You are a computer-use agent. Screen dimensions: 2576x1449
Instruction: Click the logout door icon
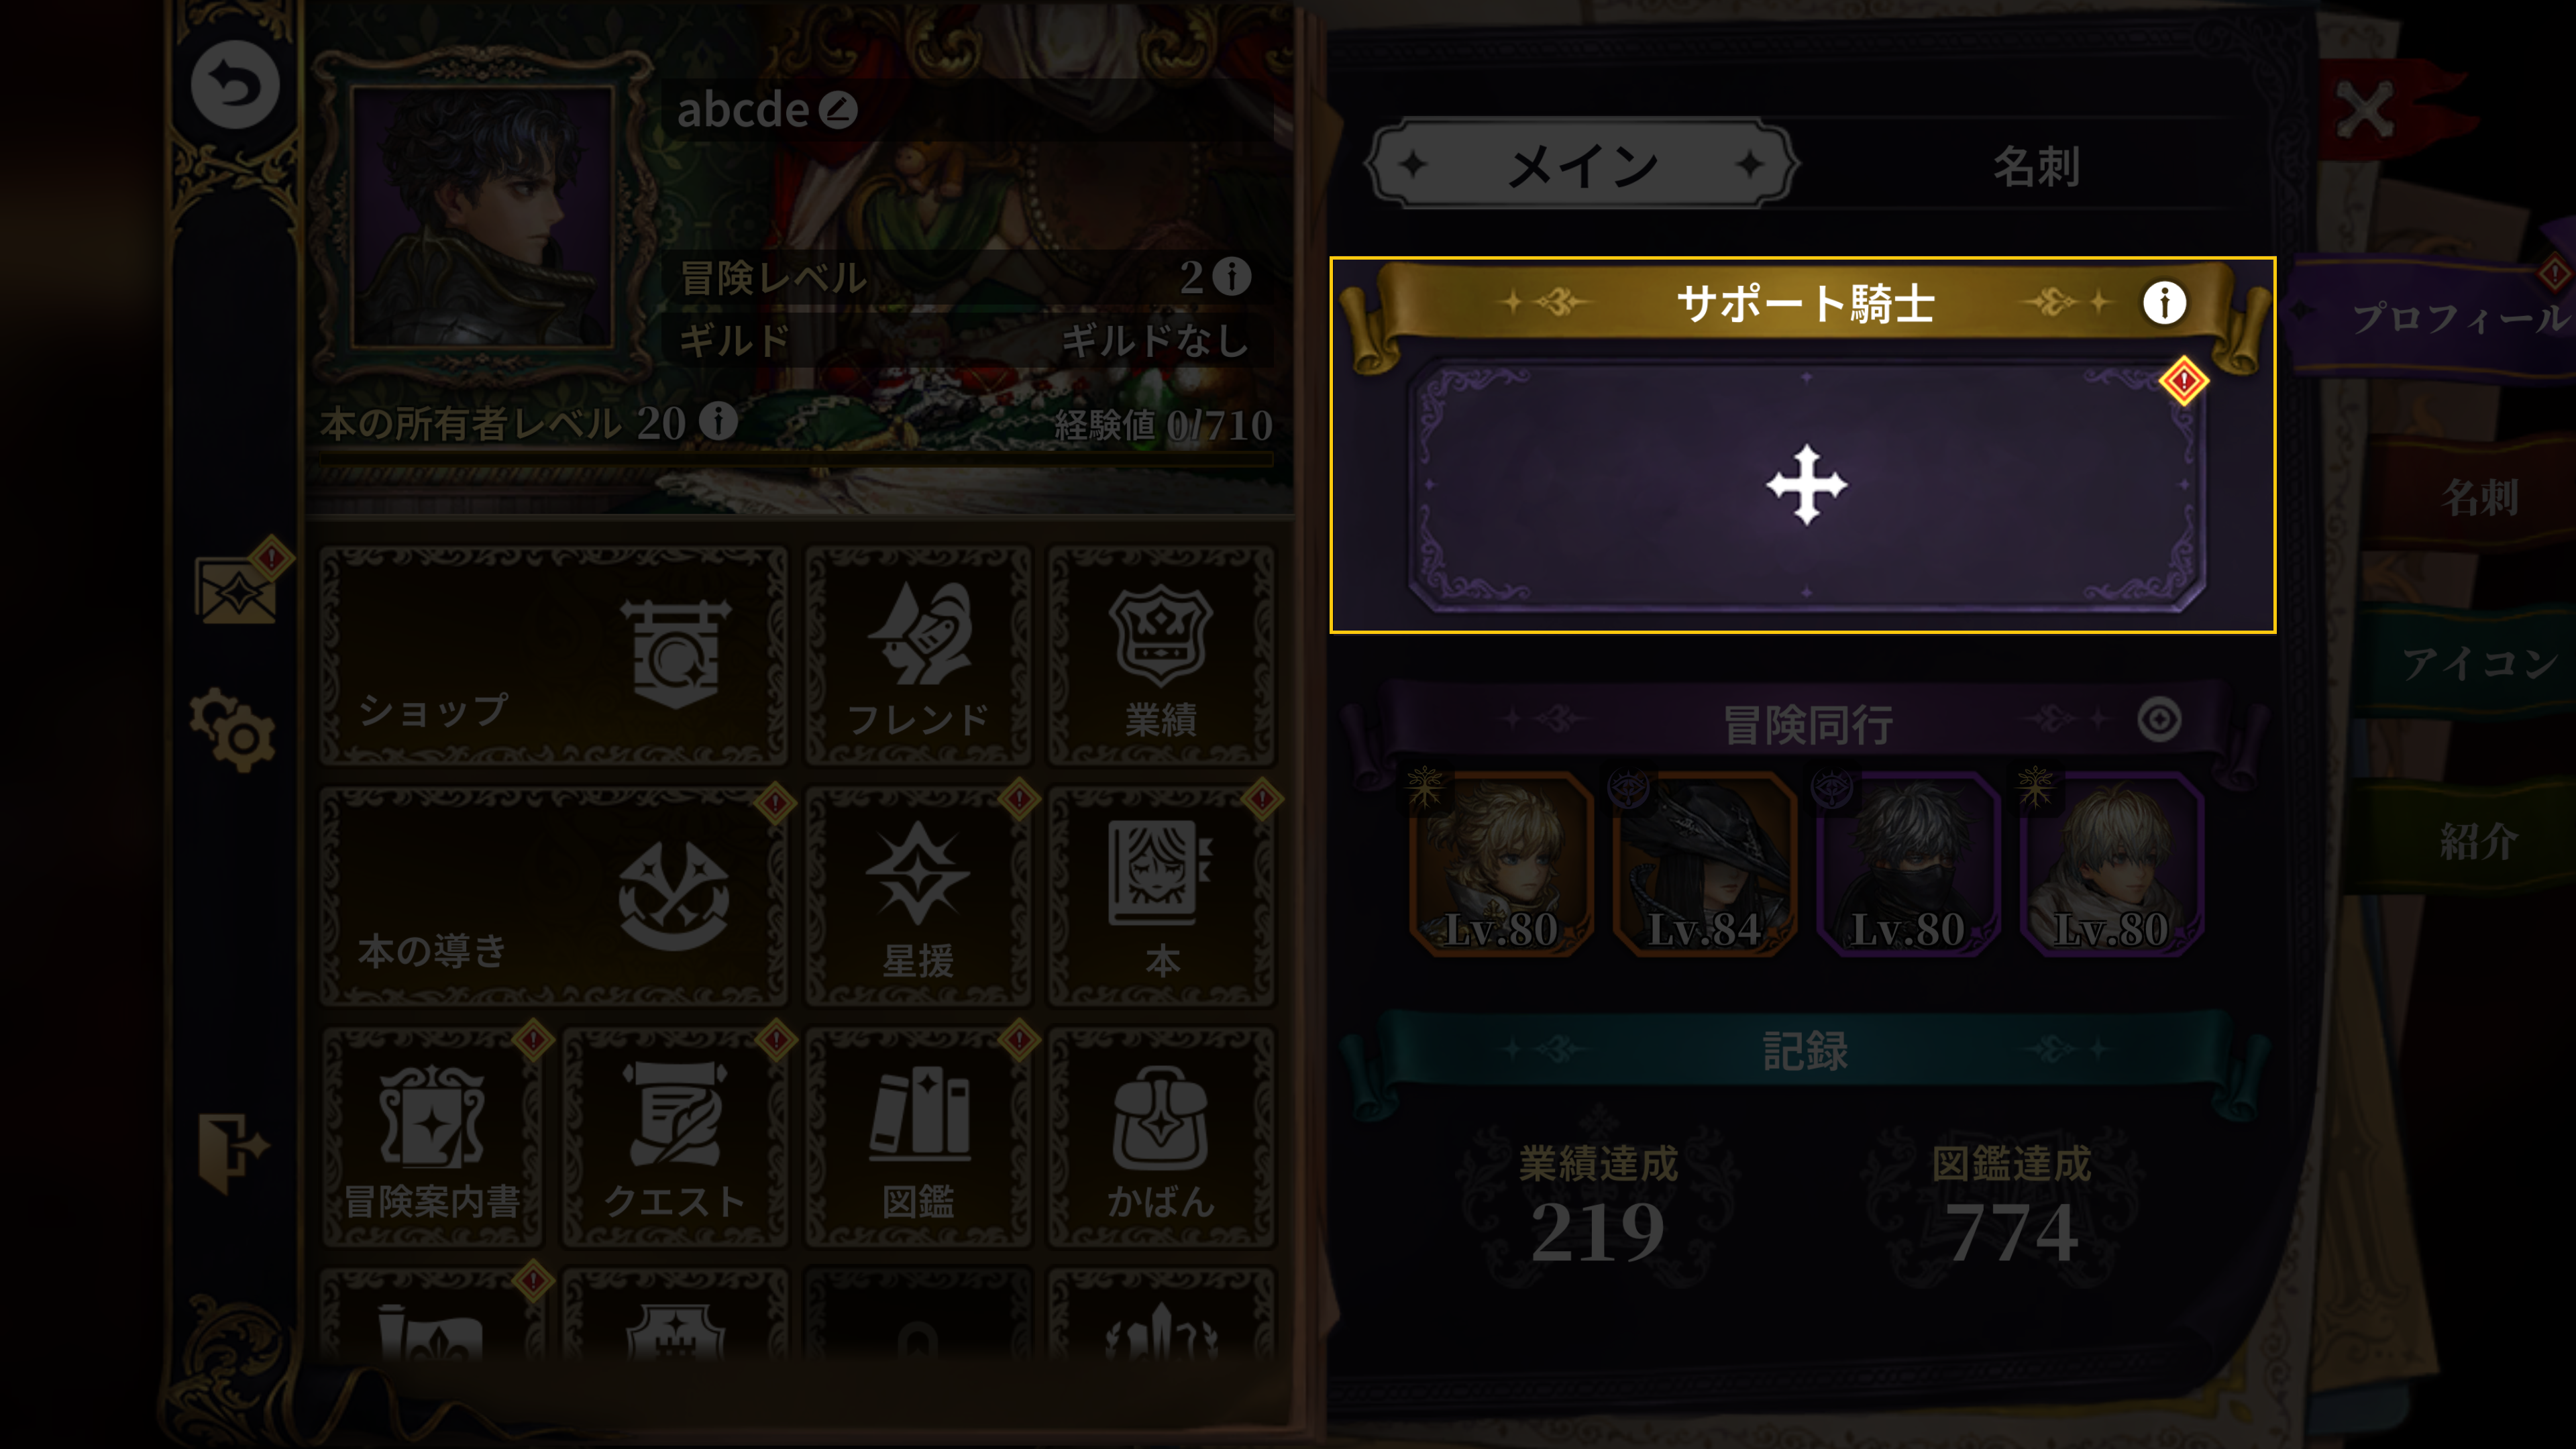coord(232,1152)
